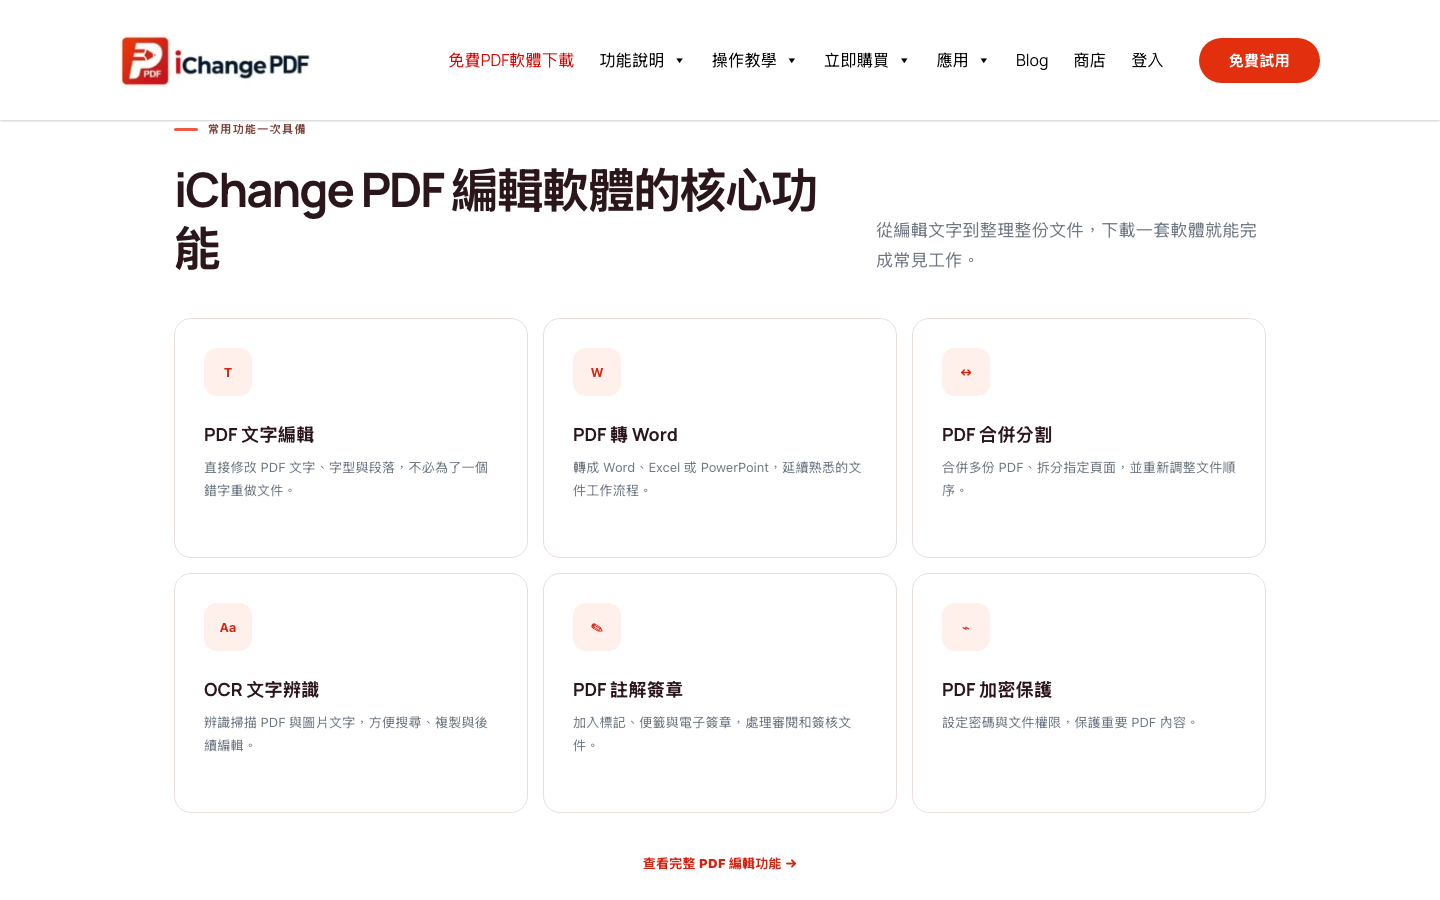Click the 常用功能一次具備 label
The height and width of the screenshot is (900, 1440).
(x=257, y=129)
